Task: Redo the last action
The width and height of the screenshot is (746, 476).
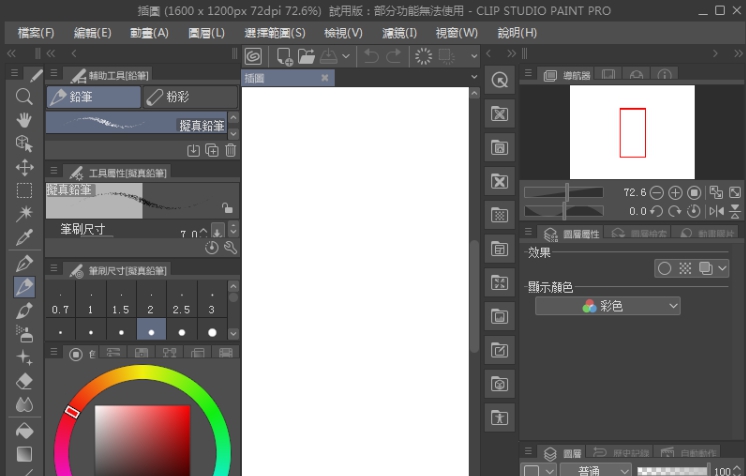Action: [x=393, y=57]
